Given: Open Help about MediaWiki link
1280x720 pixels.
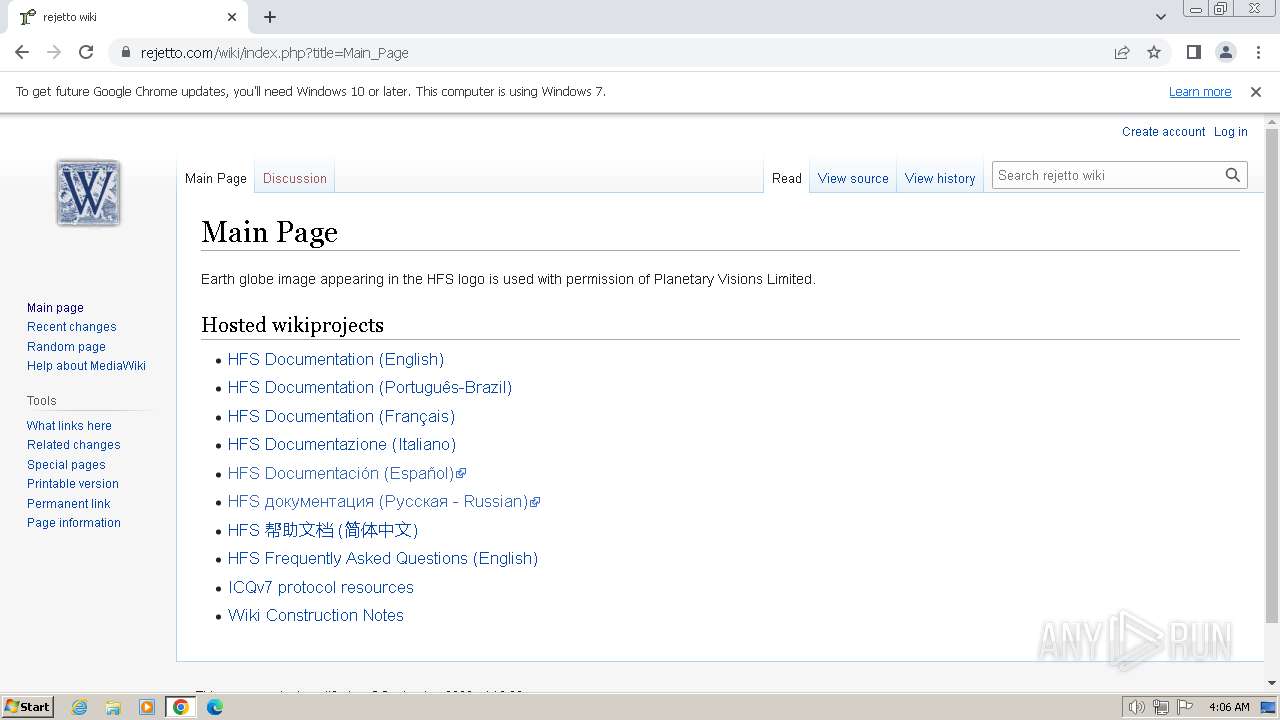Looking at the screenshot, I should pyautogui.click(x=86, y=366).
